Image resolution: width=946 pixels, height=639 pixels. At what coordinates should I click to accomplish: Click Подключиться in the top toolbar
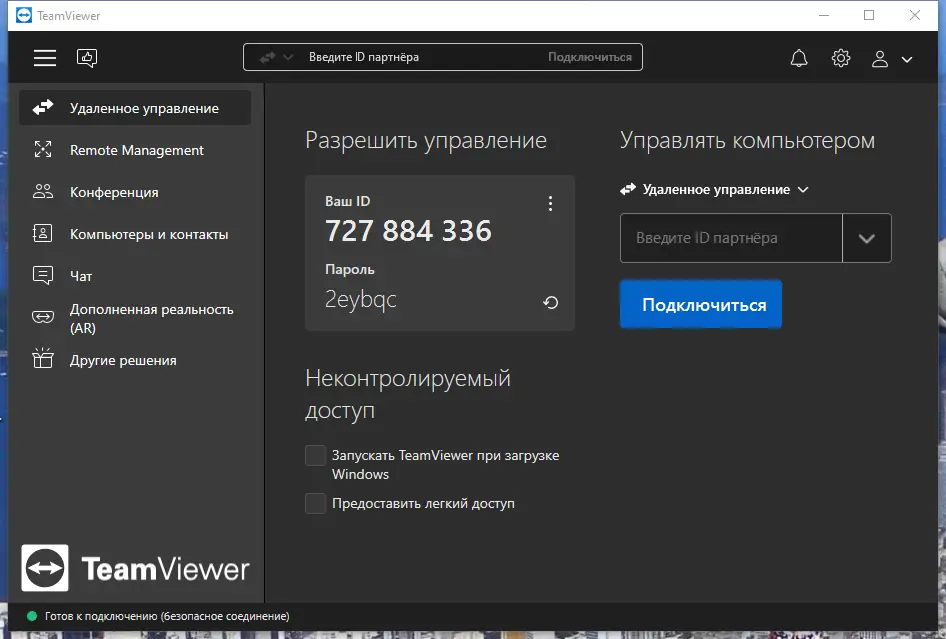coord(590,57)
